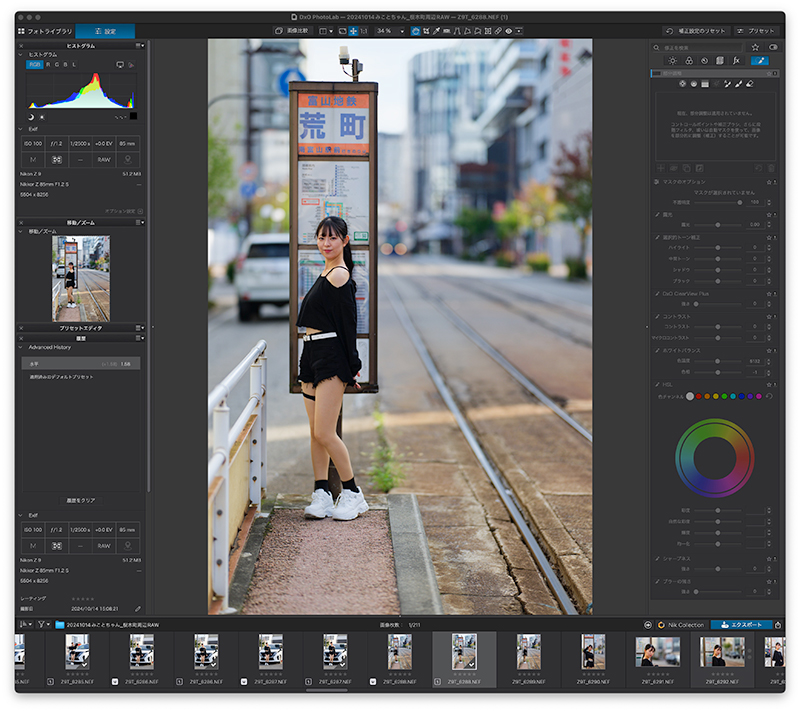Switch to the 設定 tab
The image size is (800, 711).
[104, 31]
